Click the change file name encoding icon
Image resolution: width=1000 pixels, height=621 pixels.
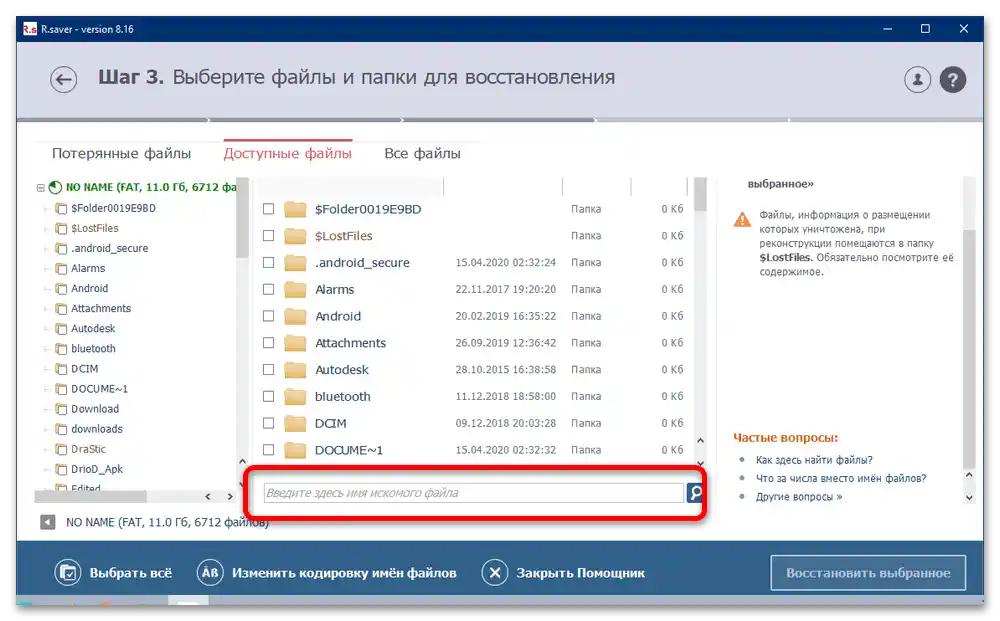point(210,573)
